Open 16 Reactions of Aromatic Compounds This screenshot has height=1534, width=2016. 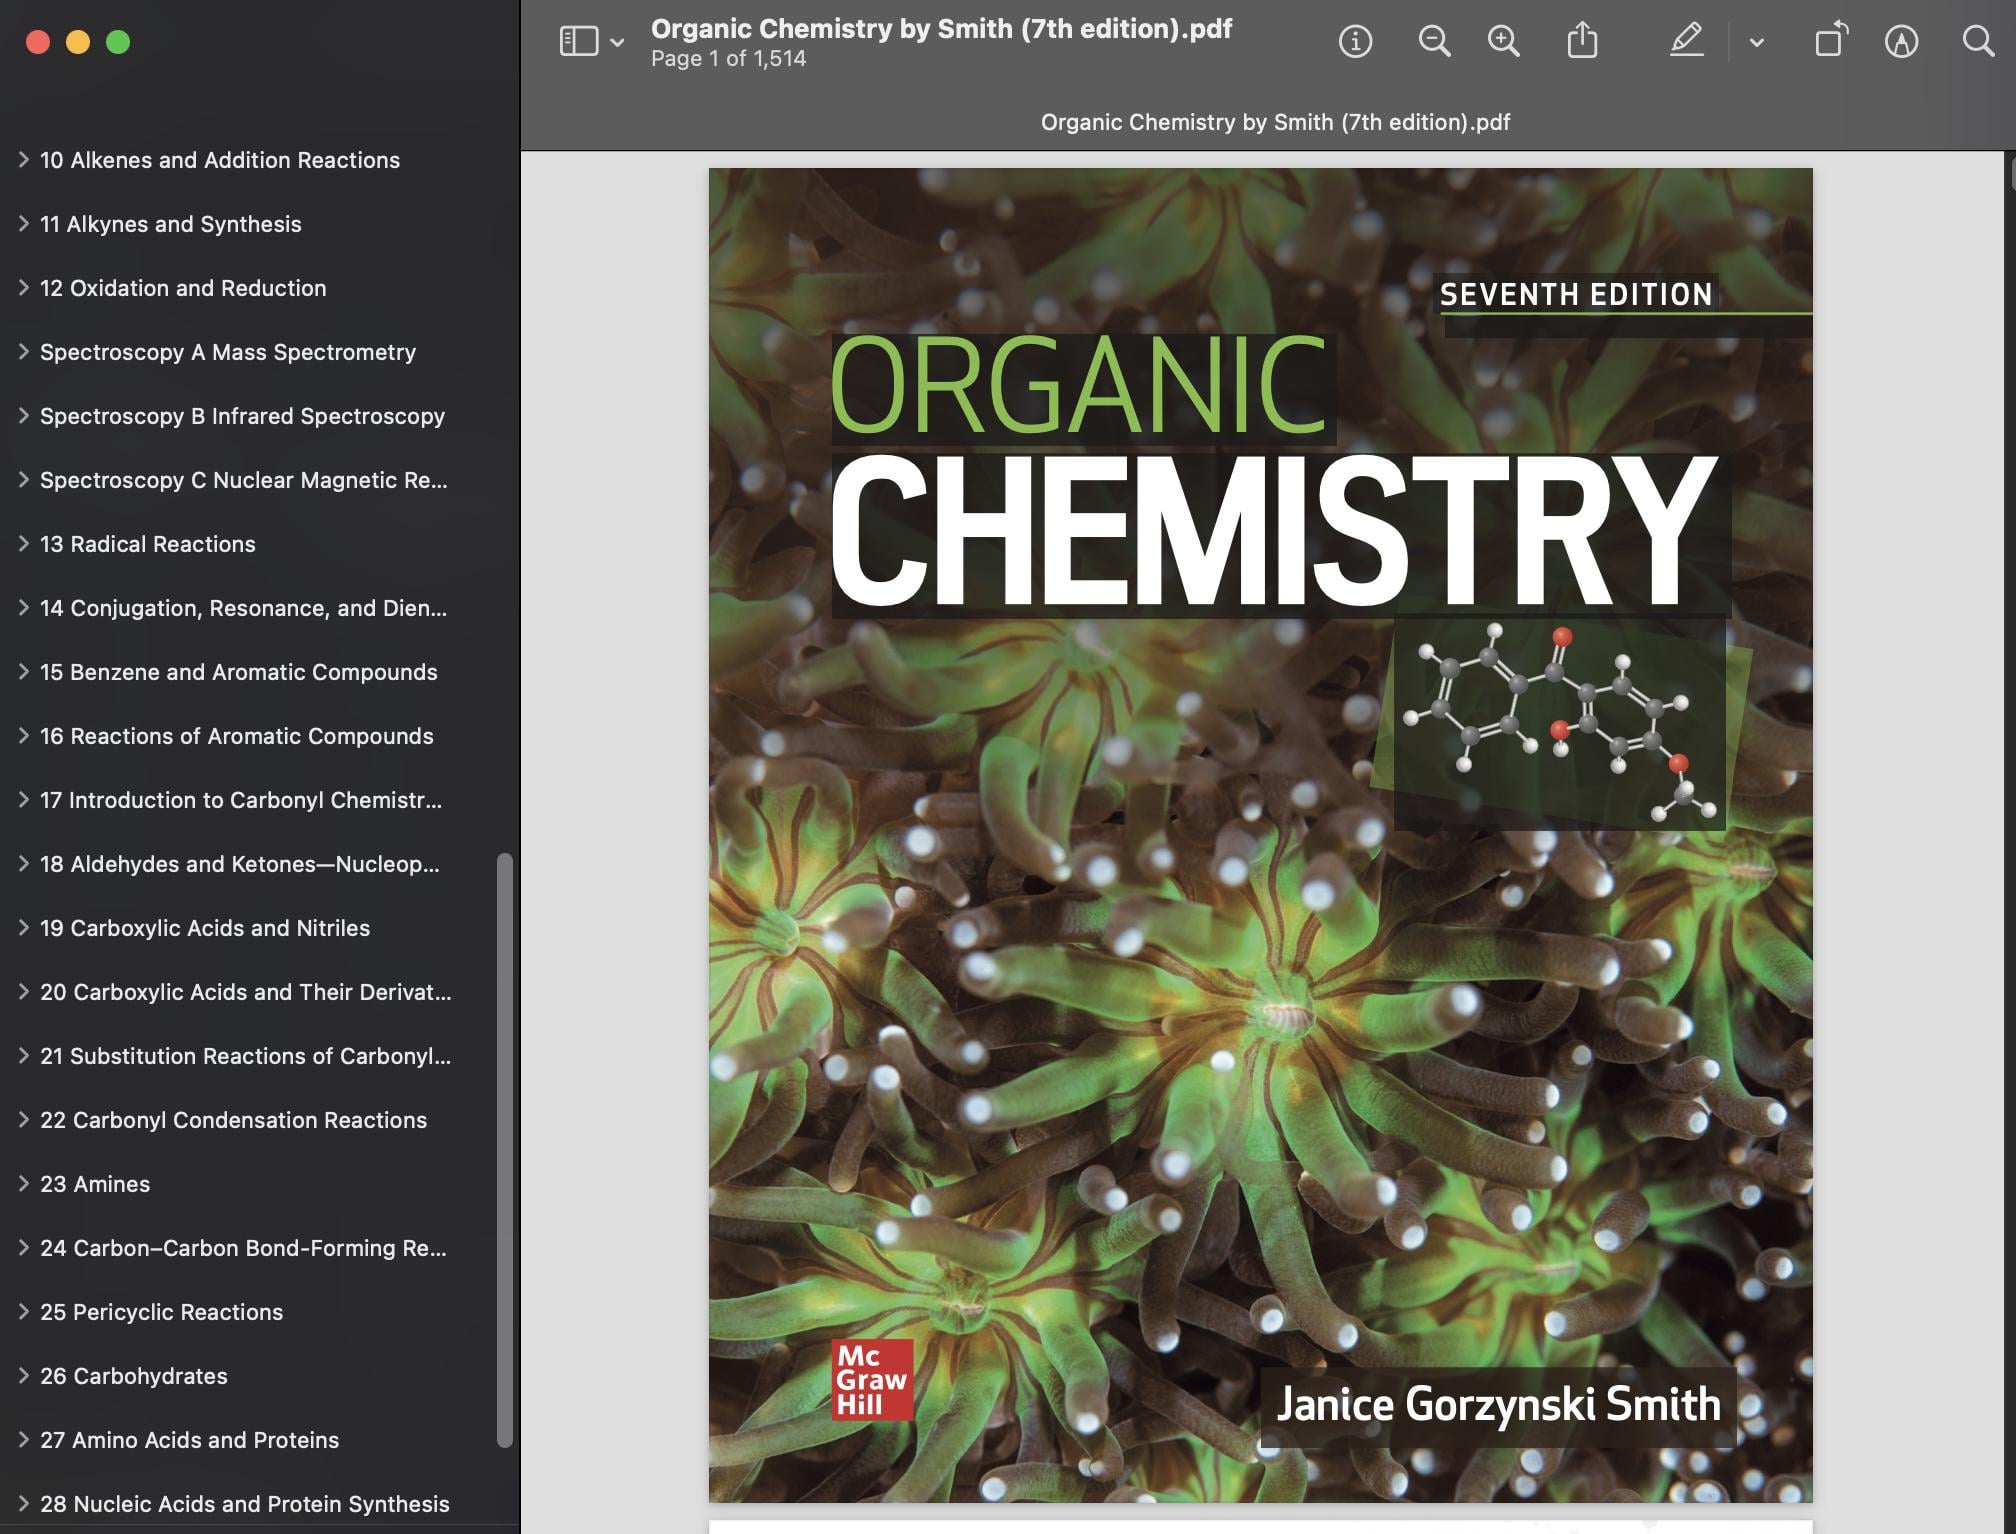pos(236,736)
